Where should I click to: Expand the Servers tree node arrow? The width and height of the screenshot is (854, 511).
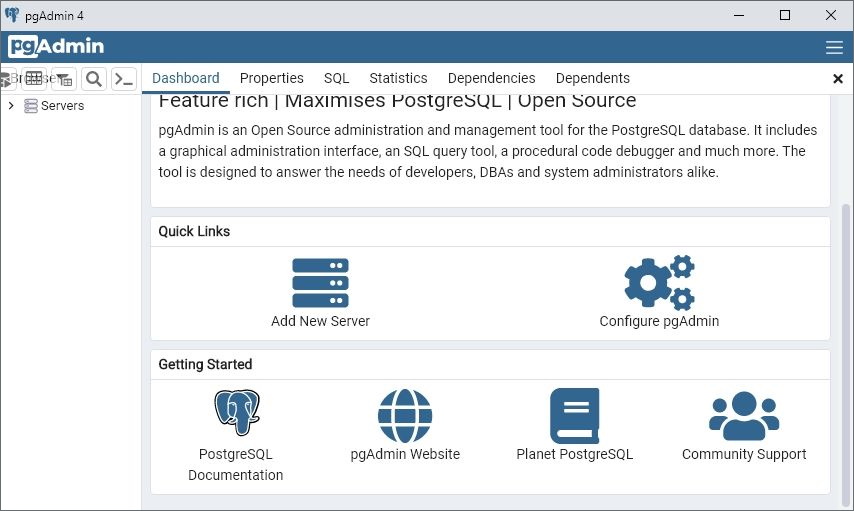click(11, 106)
